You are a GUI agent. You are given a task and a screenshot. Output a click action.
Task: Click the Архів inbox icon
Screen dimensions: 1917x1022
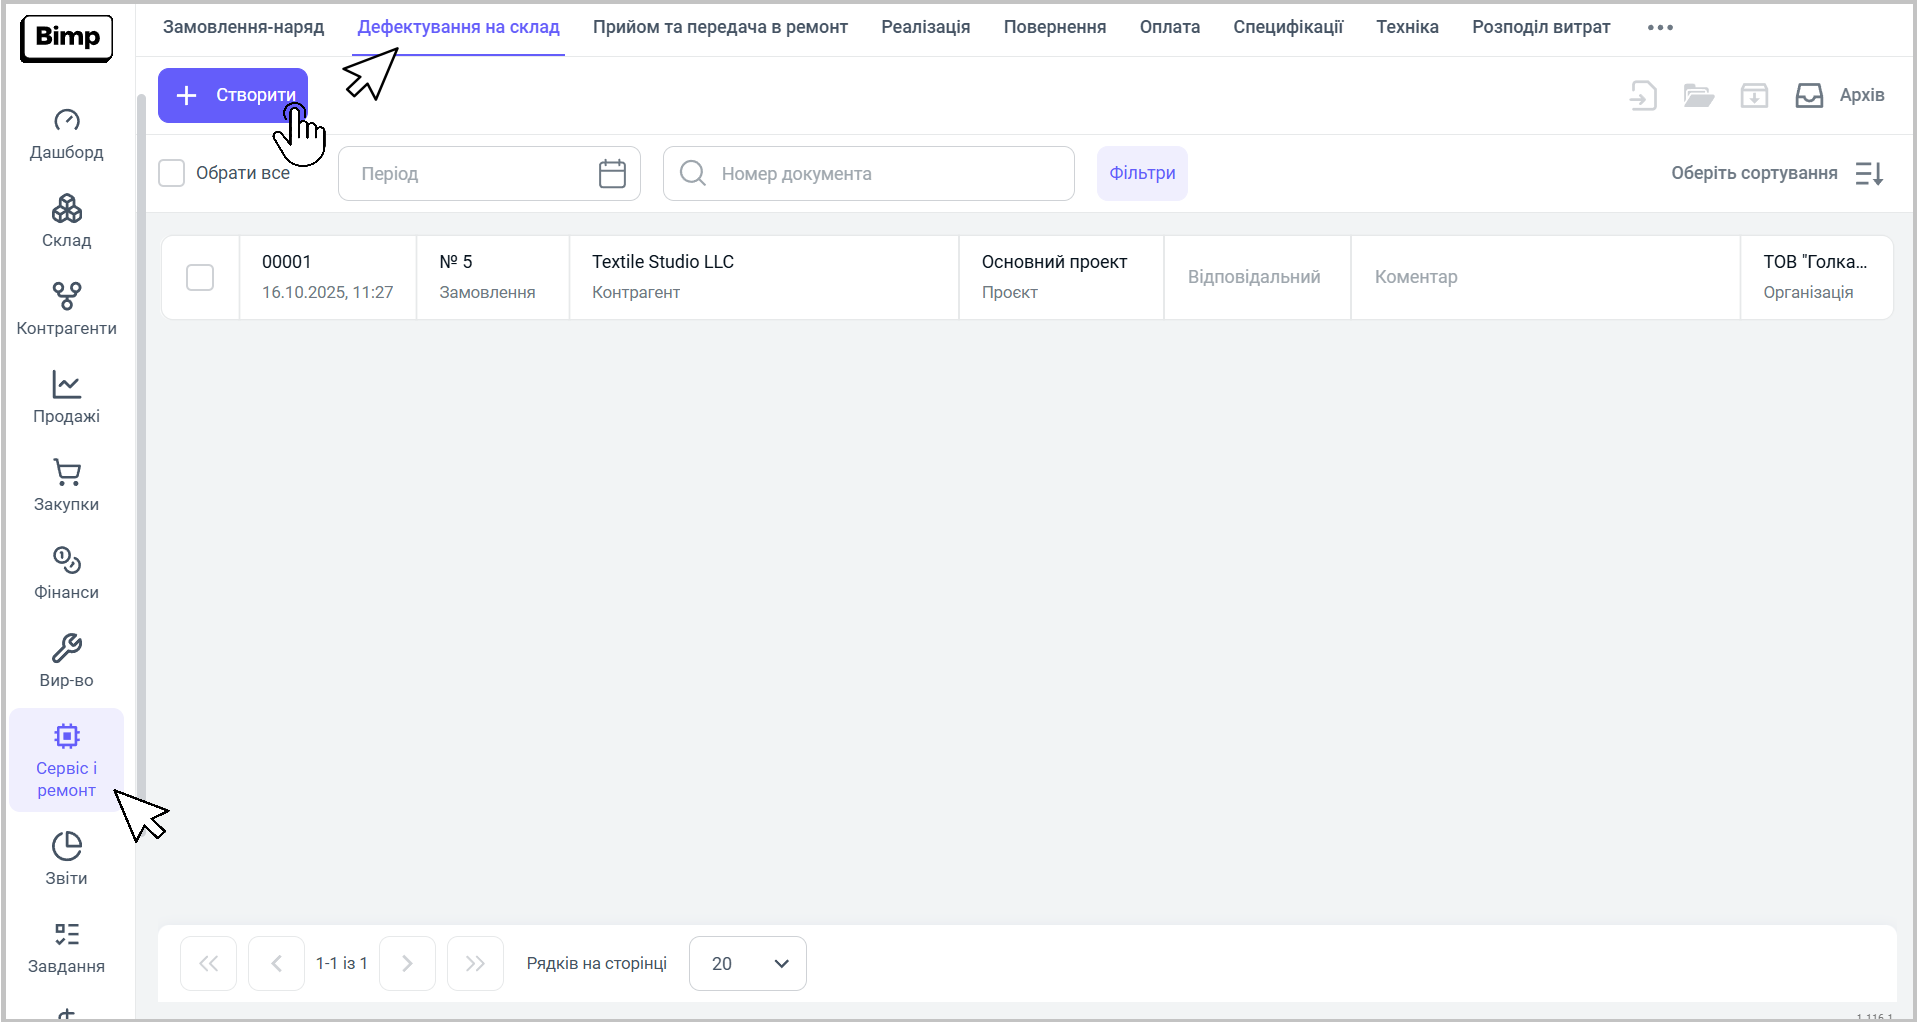pos(1809,95)
